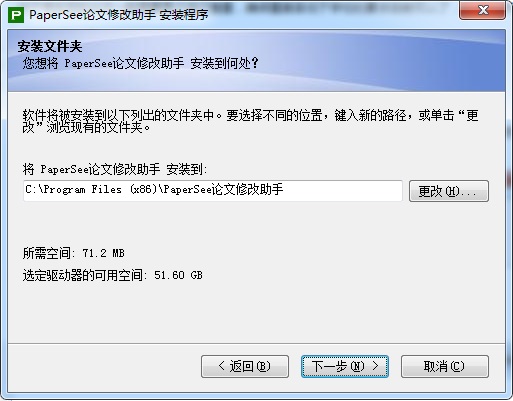Continue with the 下一步(N) button

pos(345,366)
